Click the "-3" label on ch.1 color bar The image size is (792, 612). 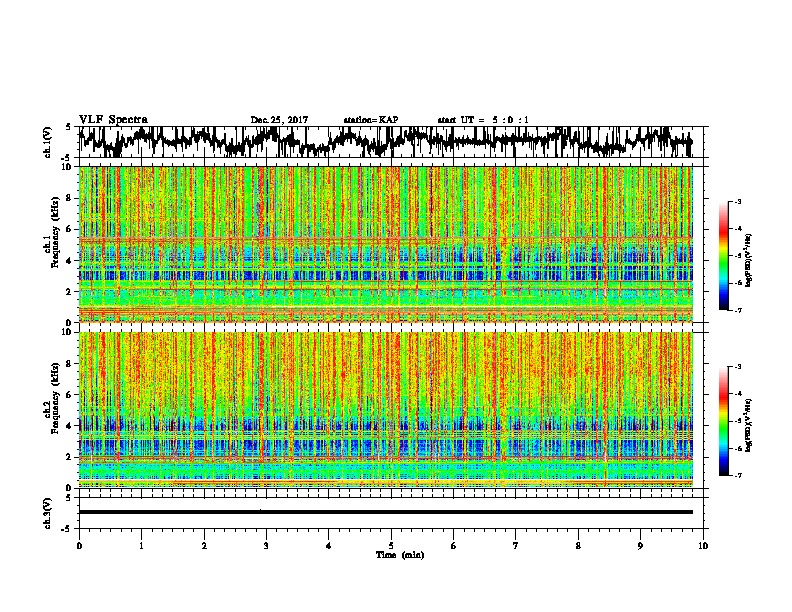point(738,202)
